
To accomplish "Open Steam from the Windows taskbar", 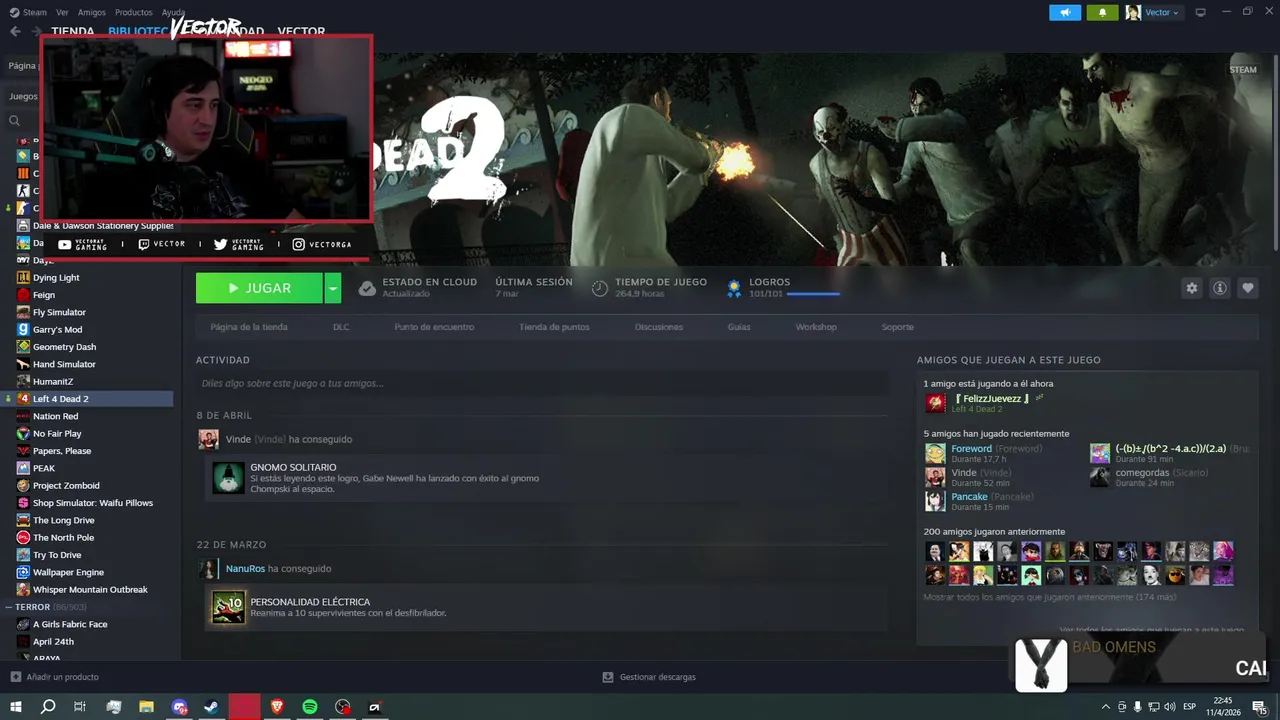I will (212, 707).
